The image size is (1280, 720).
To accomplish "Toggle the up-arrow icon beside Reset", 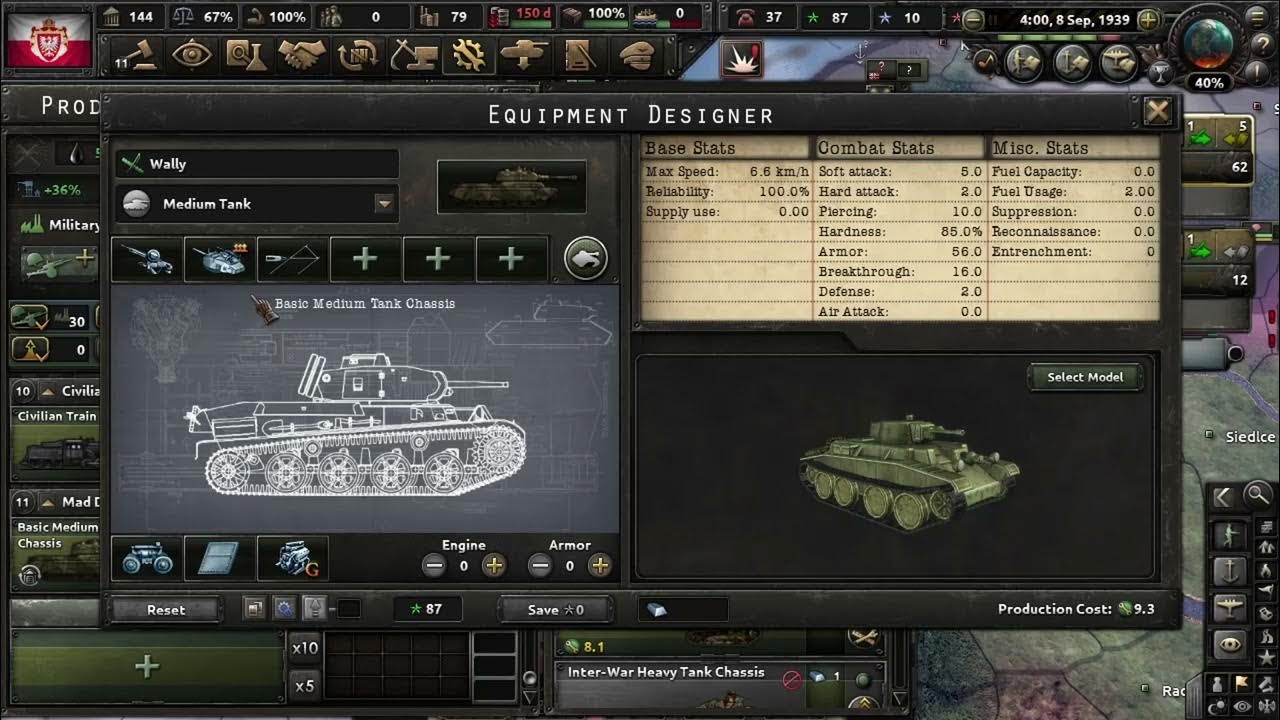I will tap(314, 608).
